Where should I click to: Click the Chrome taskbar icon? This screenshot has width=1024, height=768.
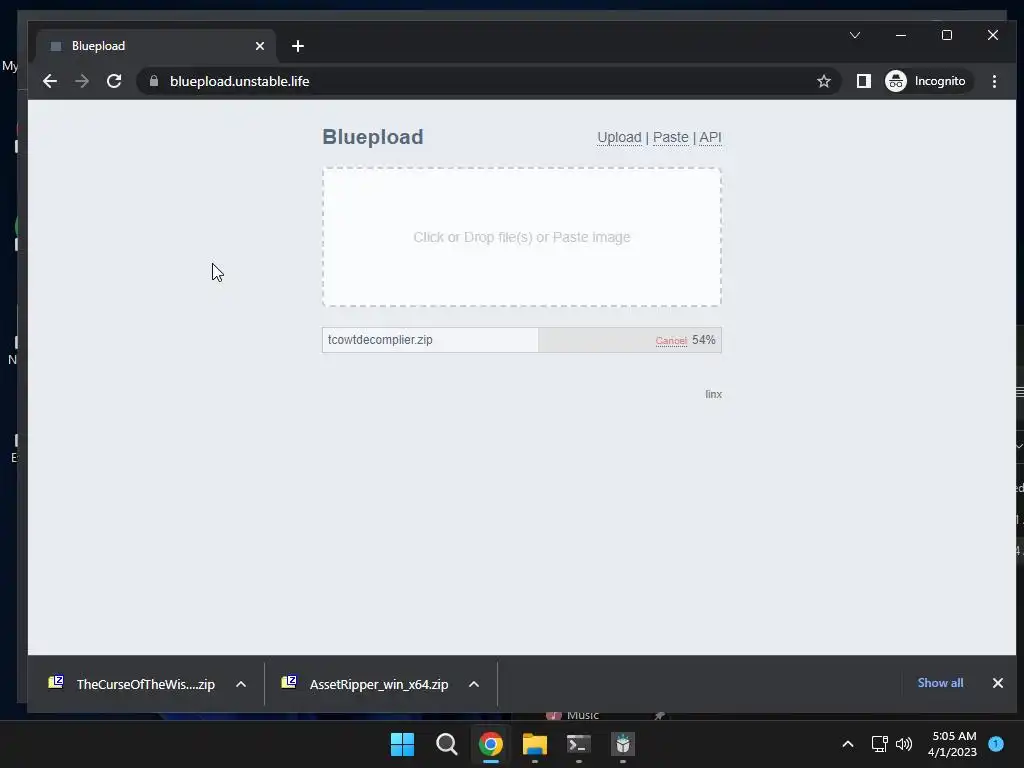pyautogui.click(x=490, y=744)
